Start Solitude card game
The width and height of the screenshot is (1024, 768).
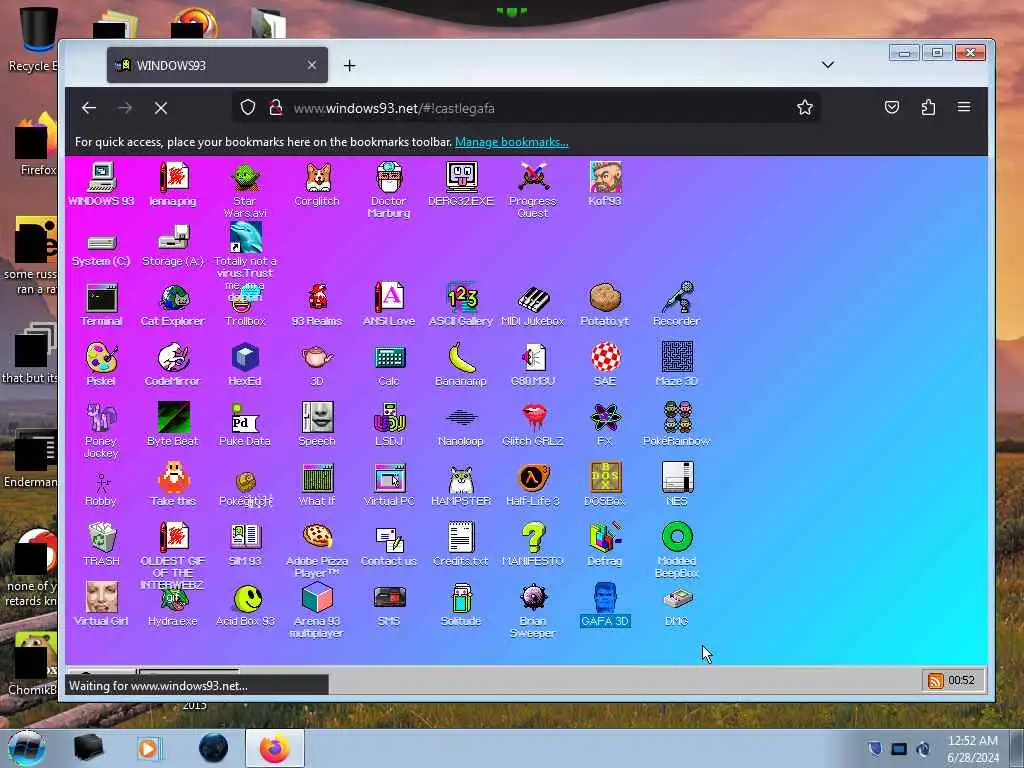click(461, 604)
